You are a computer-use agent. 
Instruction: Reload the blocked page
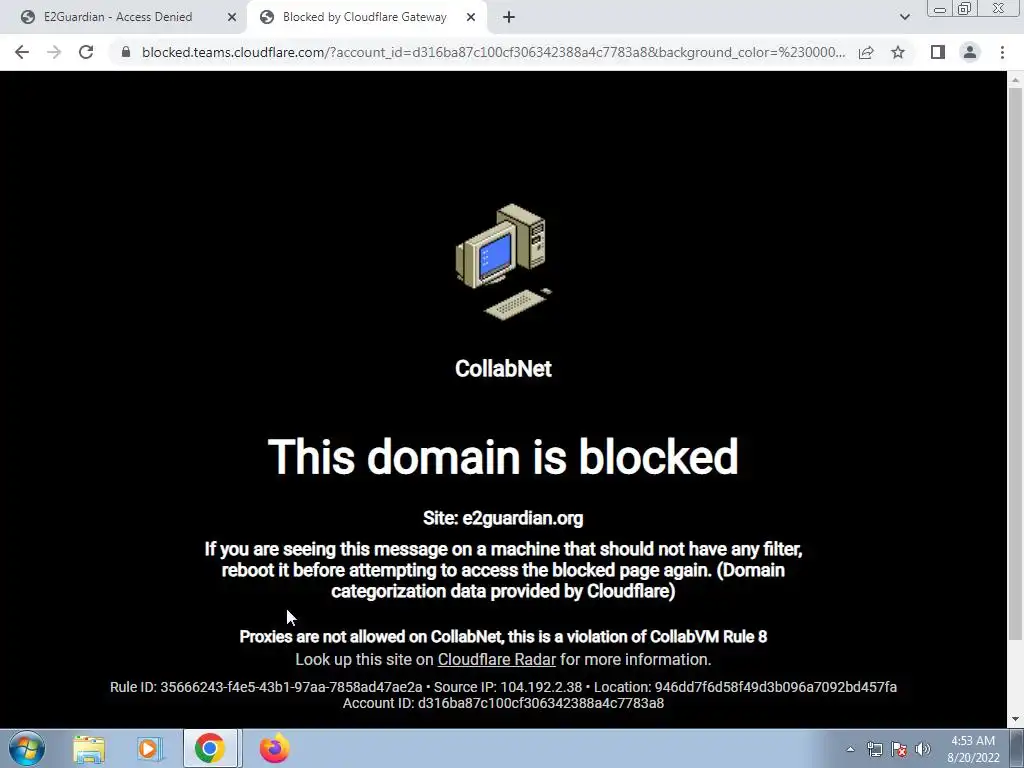86,52
